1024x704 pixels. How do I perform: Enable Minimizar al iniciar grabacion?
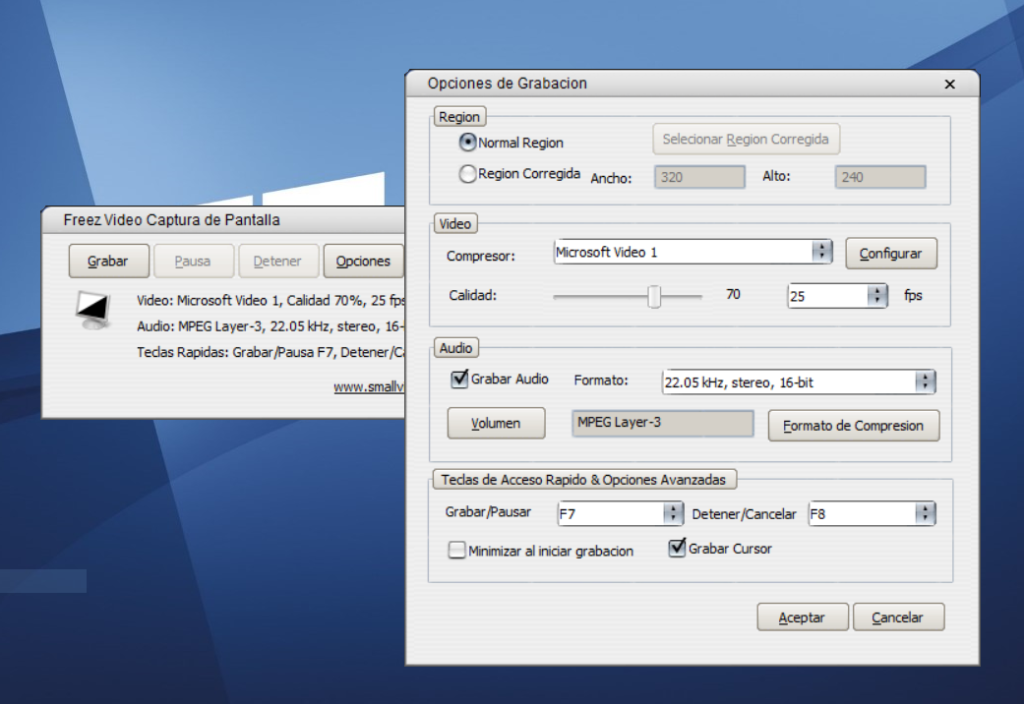click(457, 550)
